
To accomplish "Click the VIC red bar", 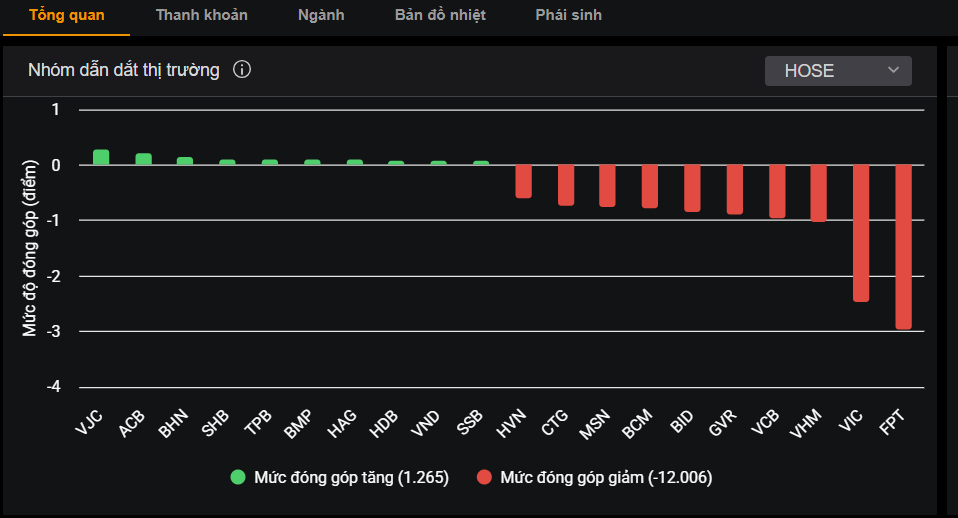I will coord(861,232).
